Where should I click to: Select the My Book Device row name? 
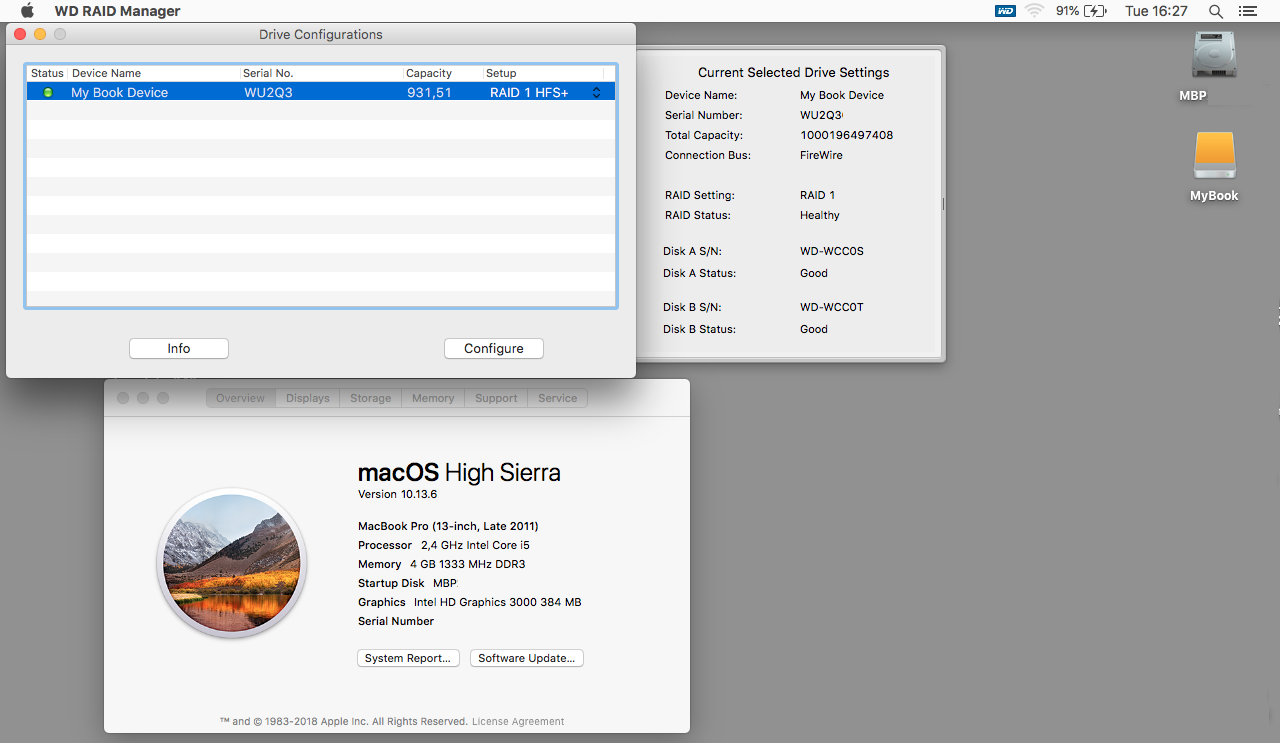pyautogui.click(x=119, y=92)
